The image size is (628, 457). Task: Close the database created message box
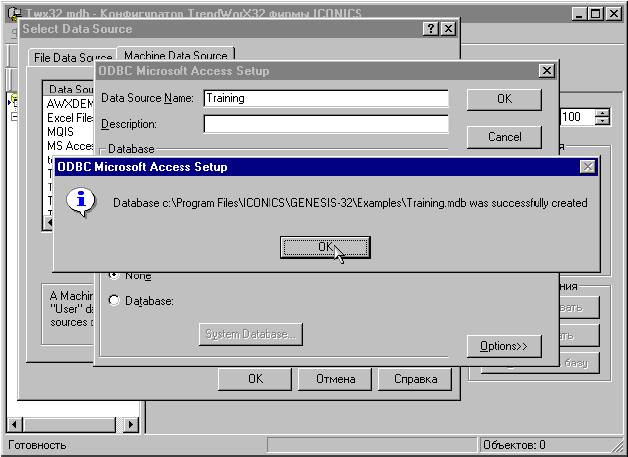click(588, 167)
